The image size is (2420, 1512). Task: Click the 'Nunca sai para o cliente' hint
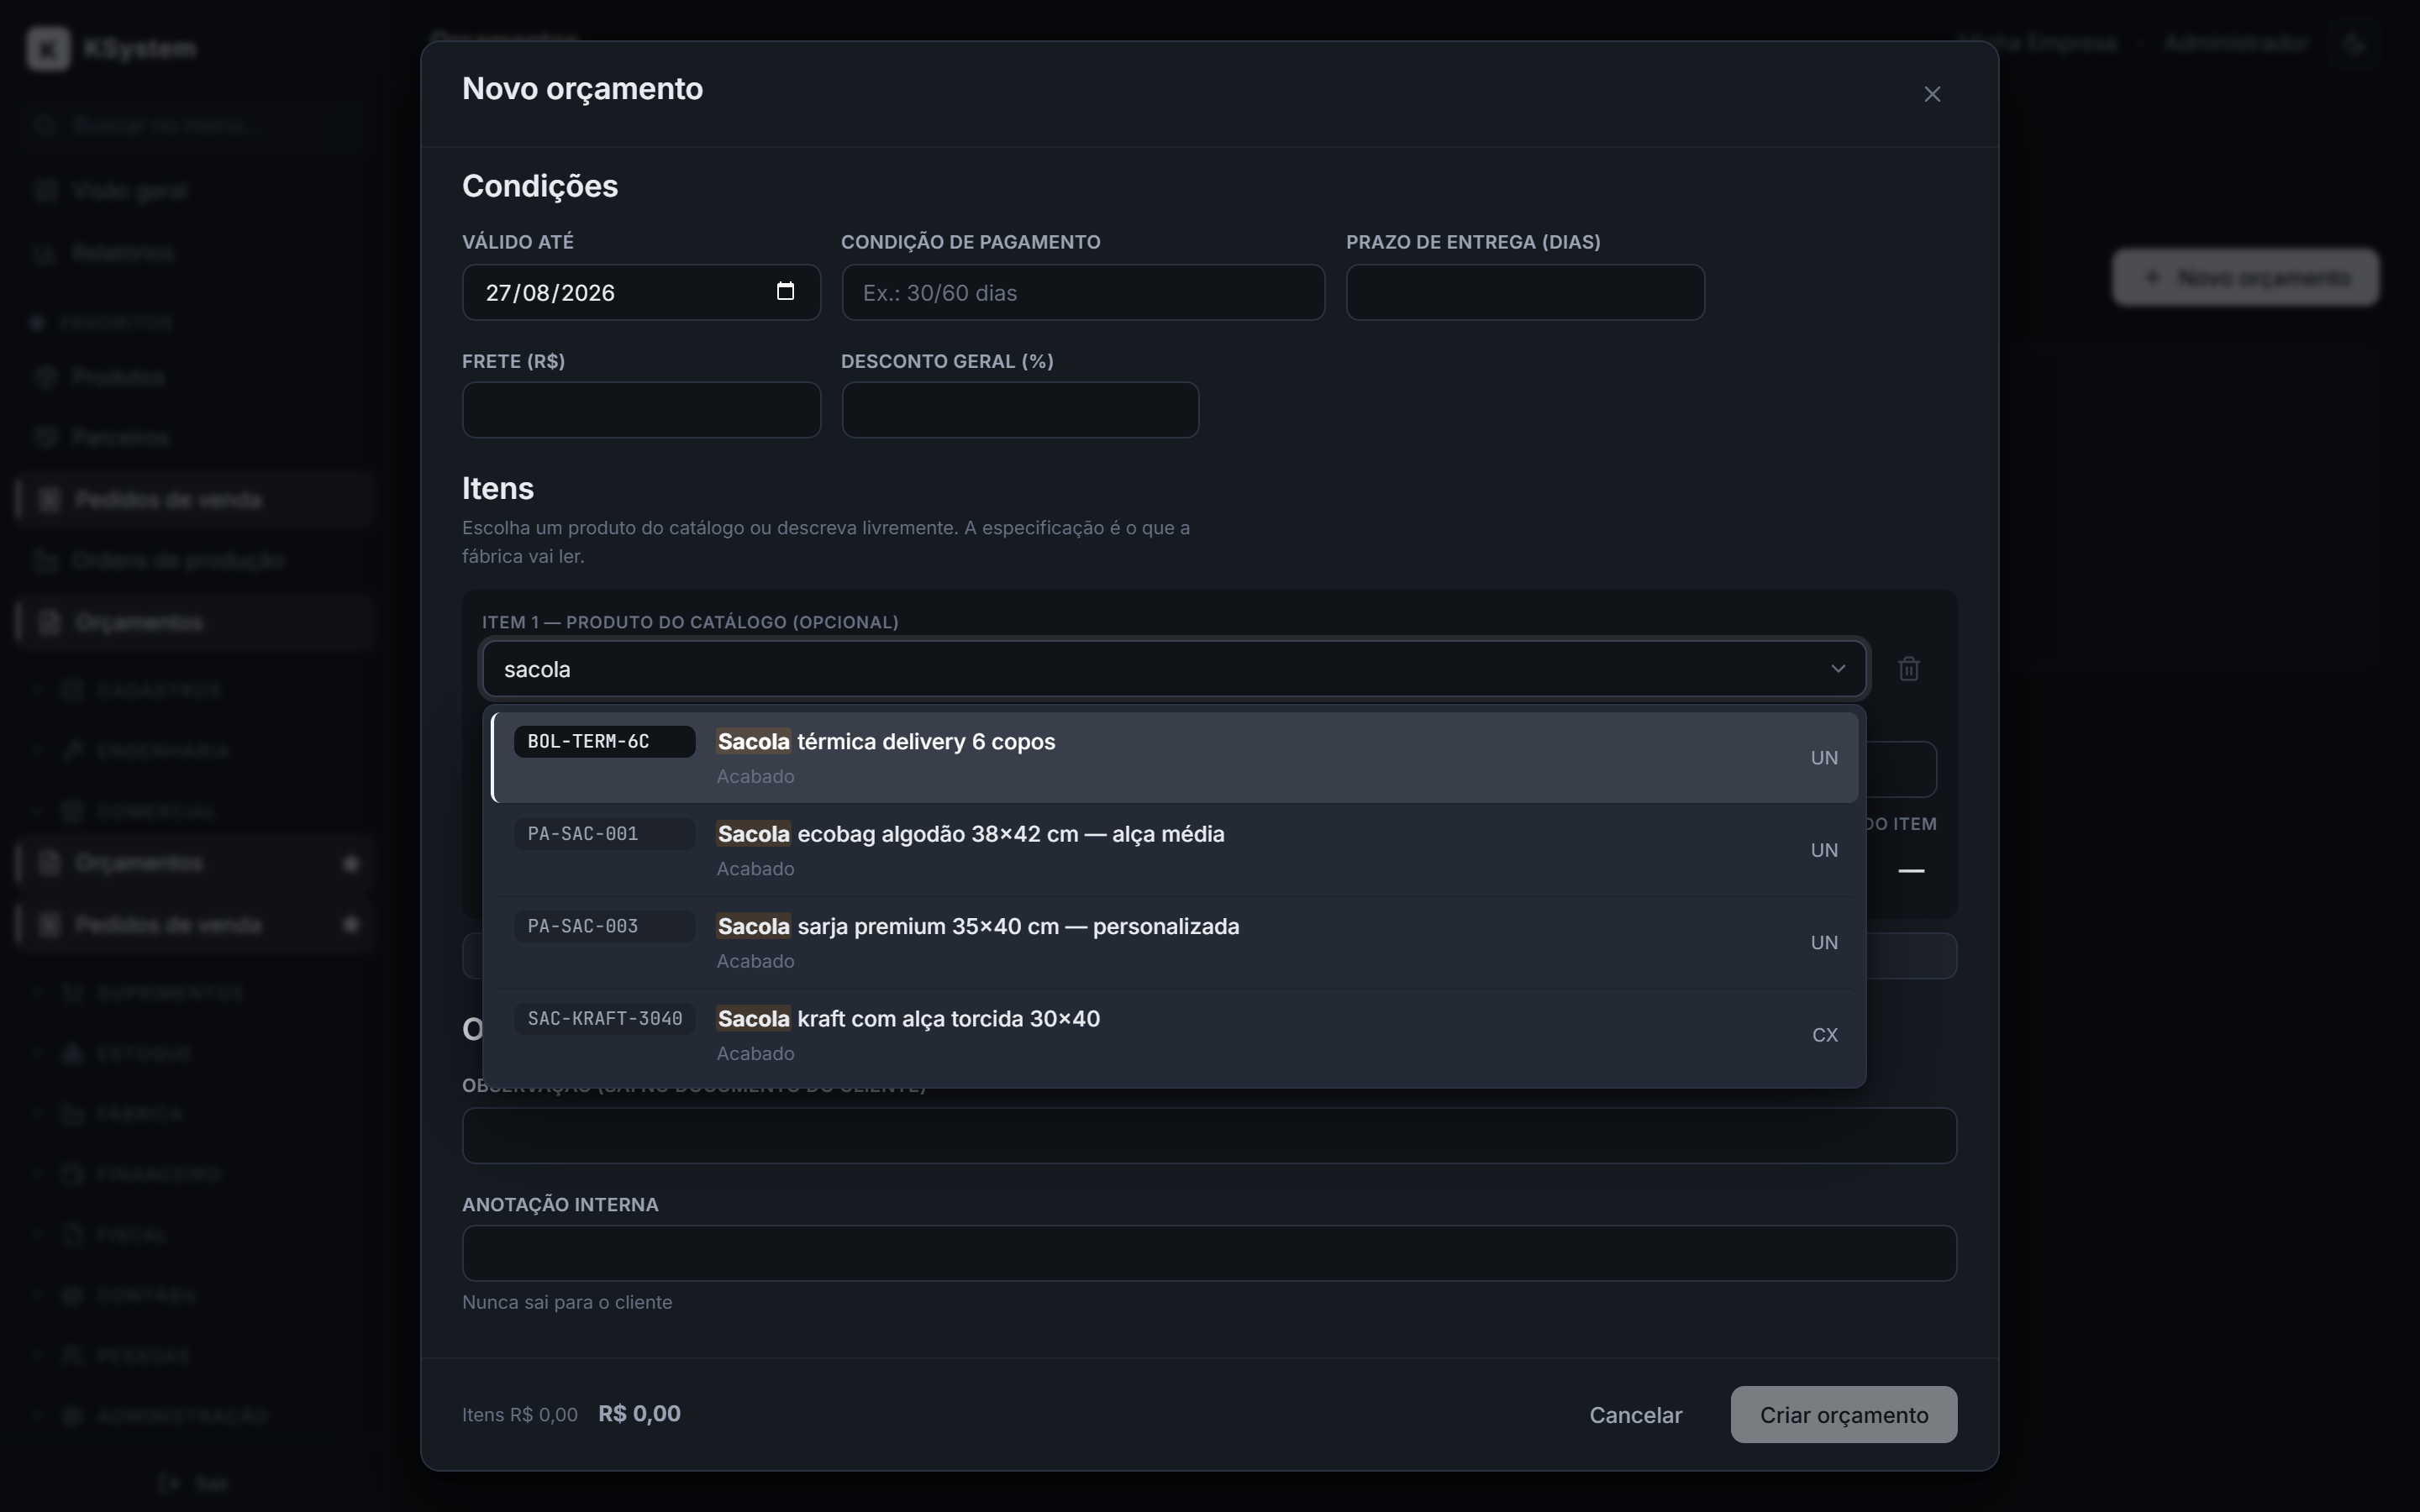(x=567, y=1302)
